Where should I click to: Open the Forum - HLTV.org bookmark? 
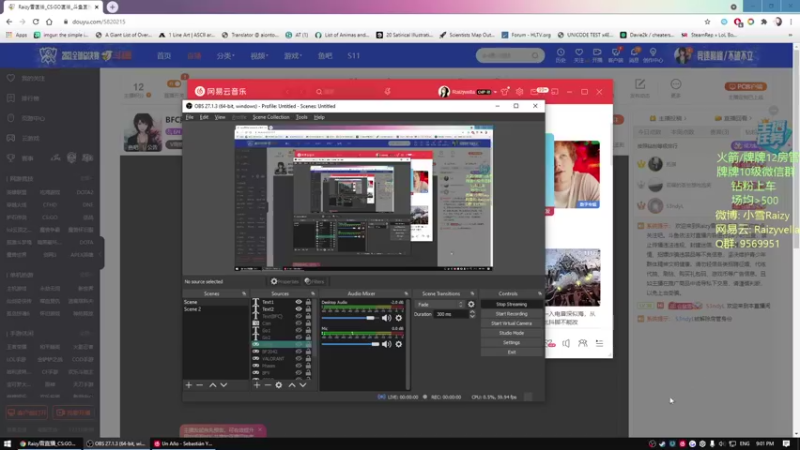pyautogui.click(x=526, y=35)
